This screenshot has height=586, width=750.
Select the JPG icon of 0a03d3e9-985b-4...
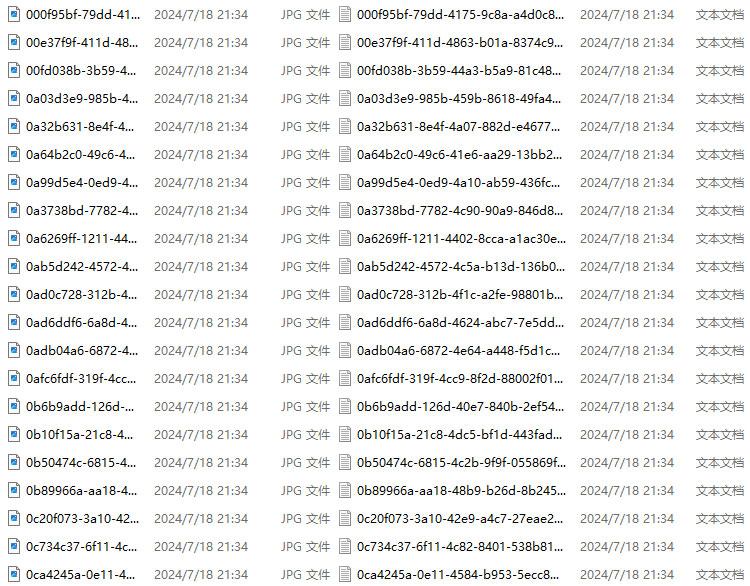click(x=14, y=99)
